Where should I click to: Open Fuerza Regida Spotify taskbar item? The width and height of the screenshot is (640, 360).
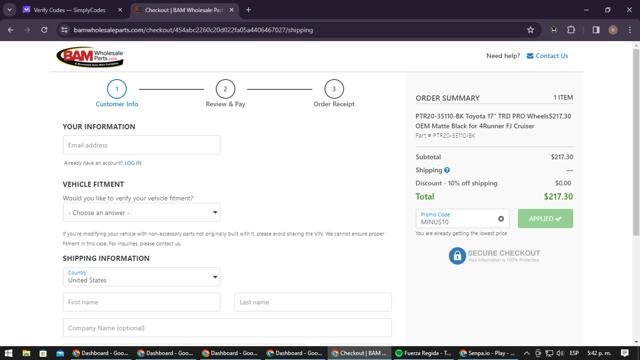[x=424, y=353]
